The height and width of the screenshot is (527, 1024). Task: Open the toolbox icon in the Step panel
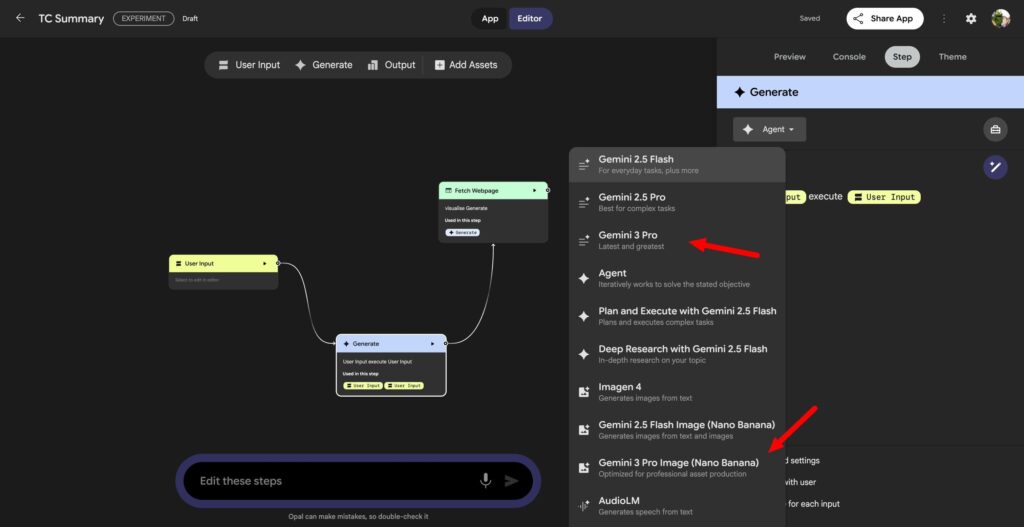coord(995,129)
